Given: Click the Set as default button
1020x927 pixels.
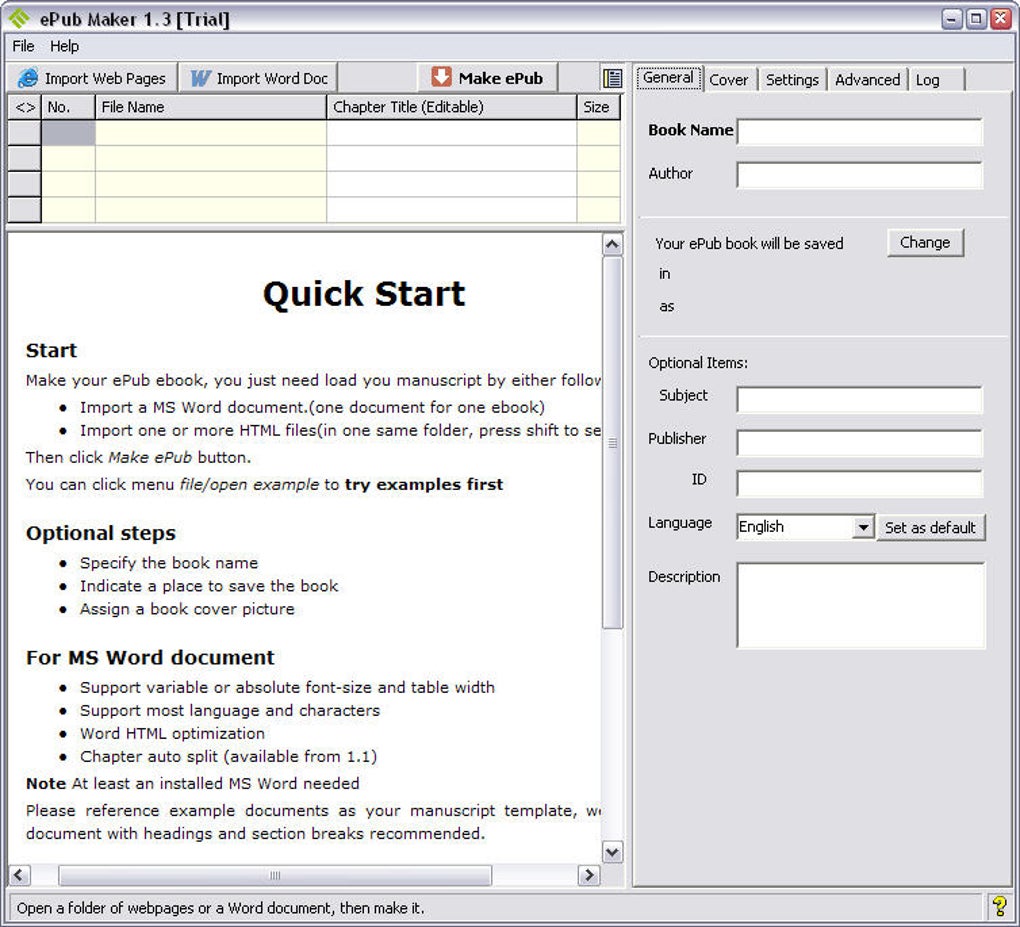Looking at the screenshot, I should coord(930,528).
